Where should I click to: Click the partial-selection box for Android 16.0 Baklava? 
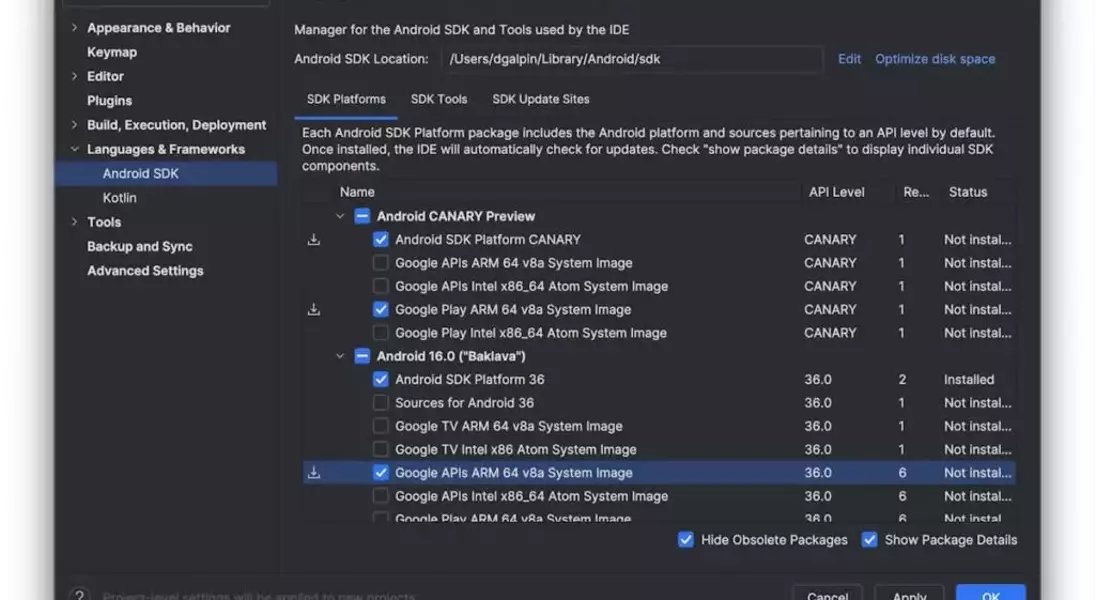tap(362, 356)
